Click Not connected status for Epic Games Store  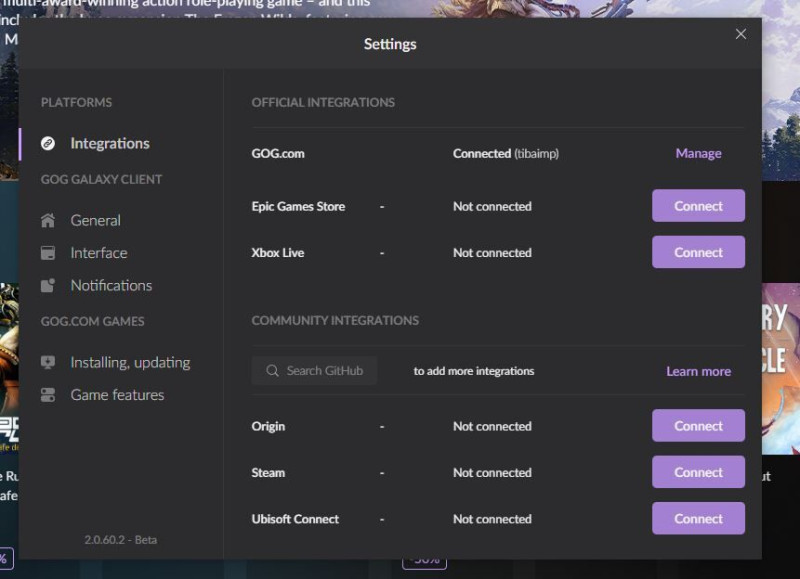coord(492,206)
